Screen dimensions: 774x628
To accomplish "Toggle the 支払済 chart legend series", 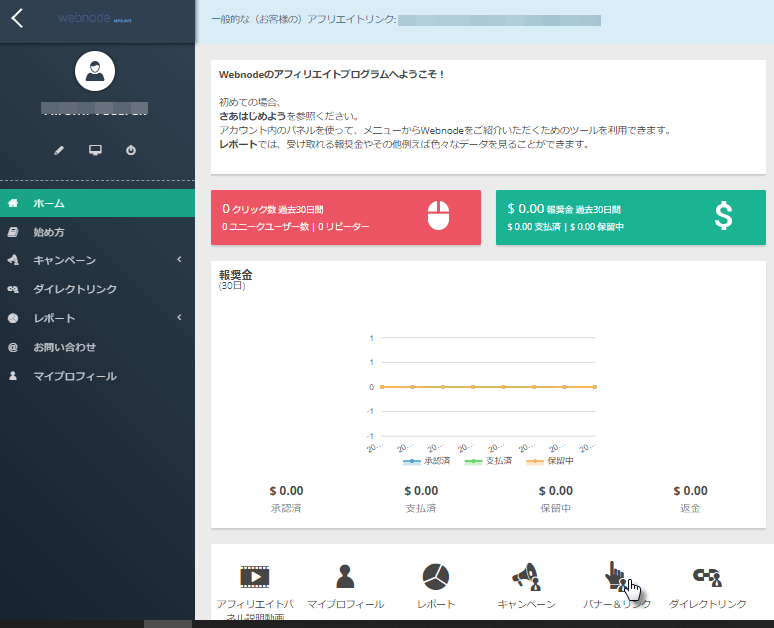I will (x=488, y=461).
